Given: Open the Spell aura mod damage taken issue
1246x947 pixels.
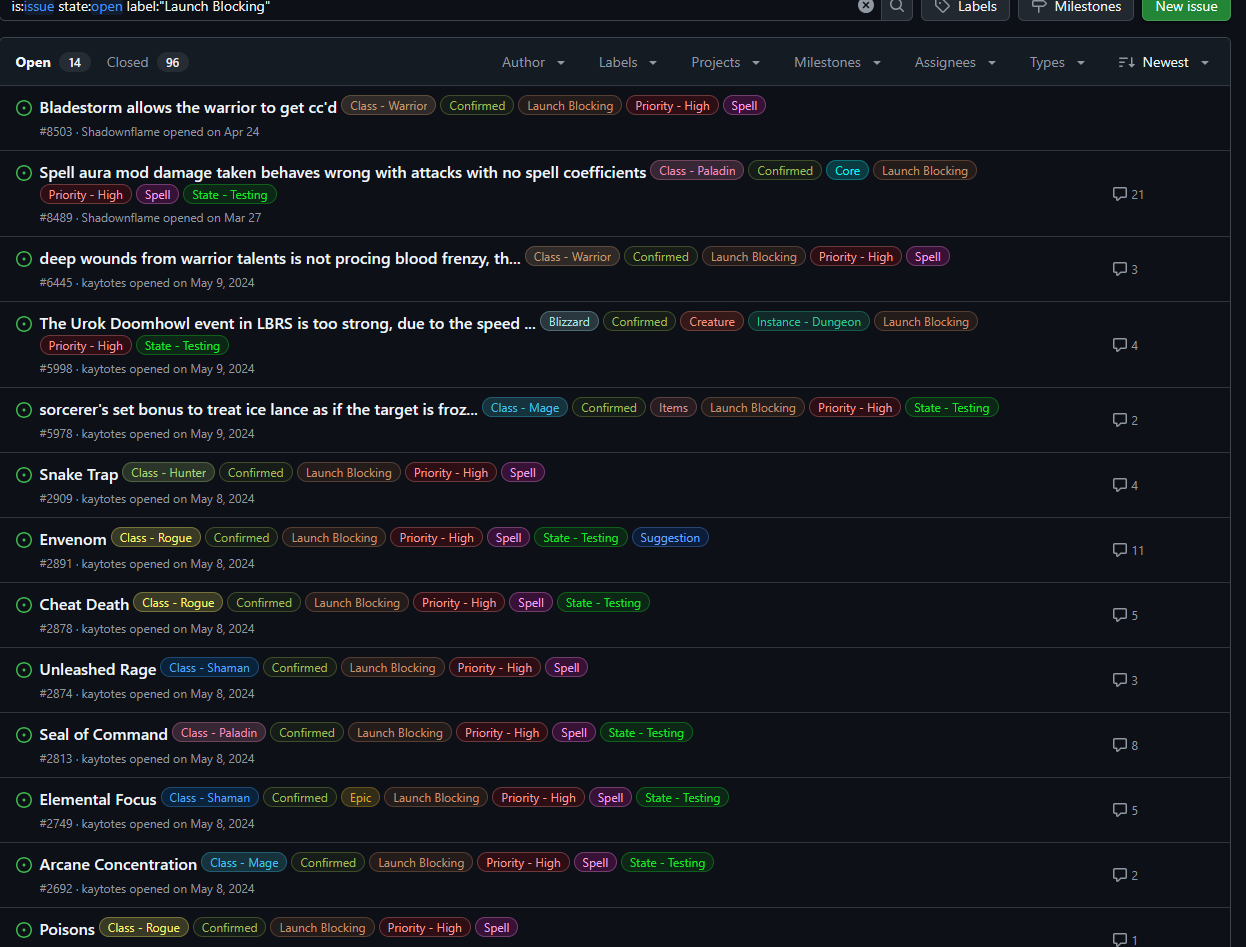Looking at the screenshot, I should [x=343, y=173].
